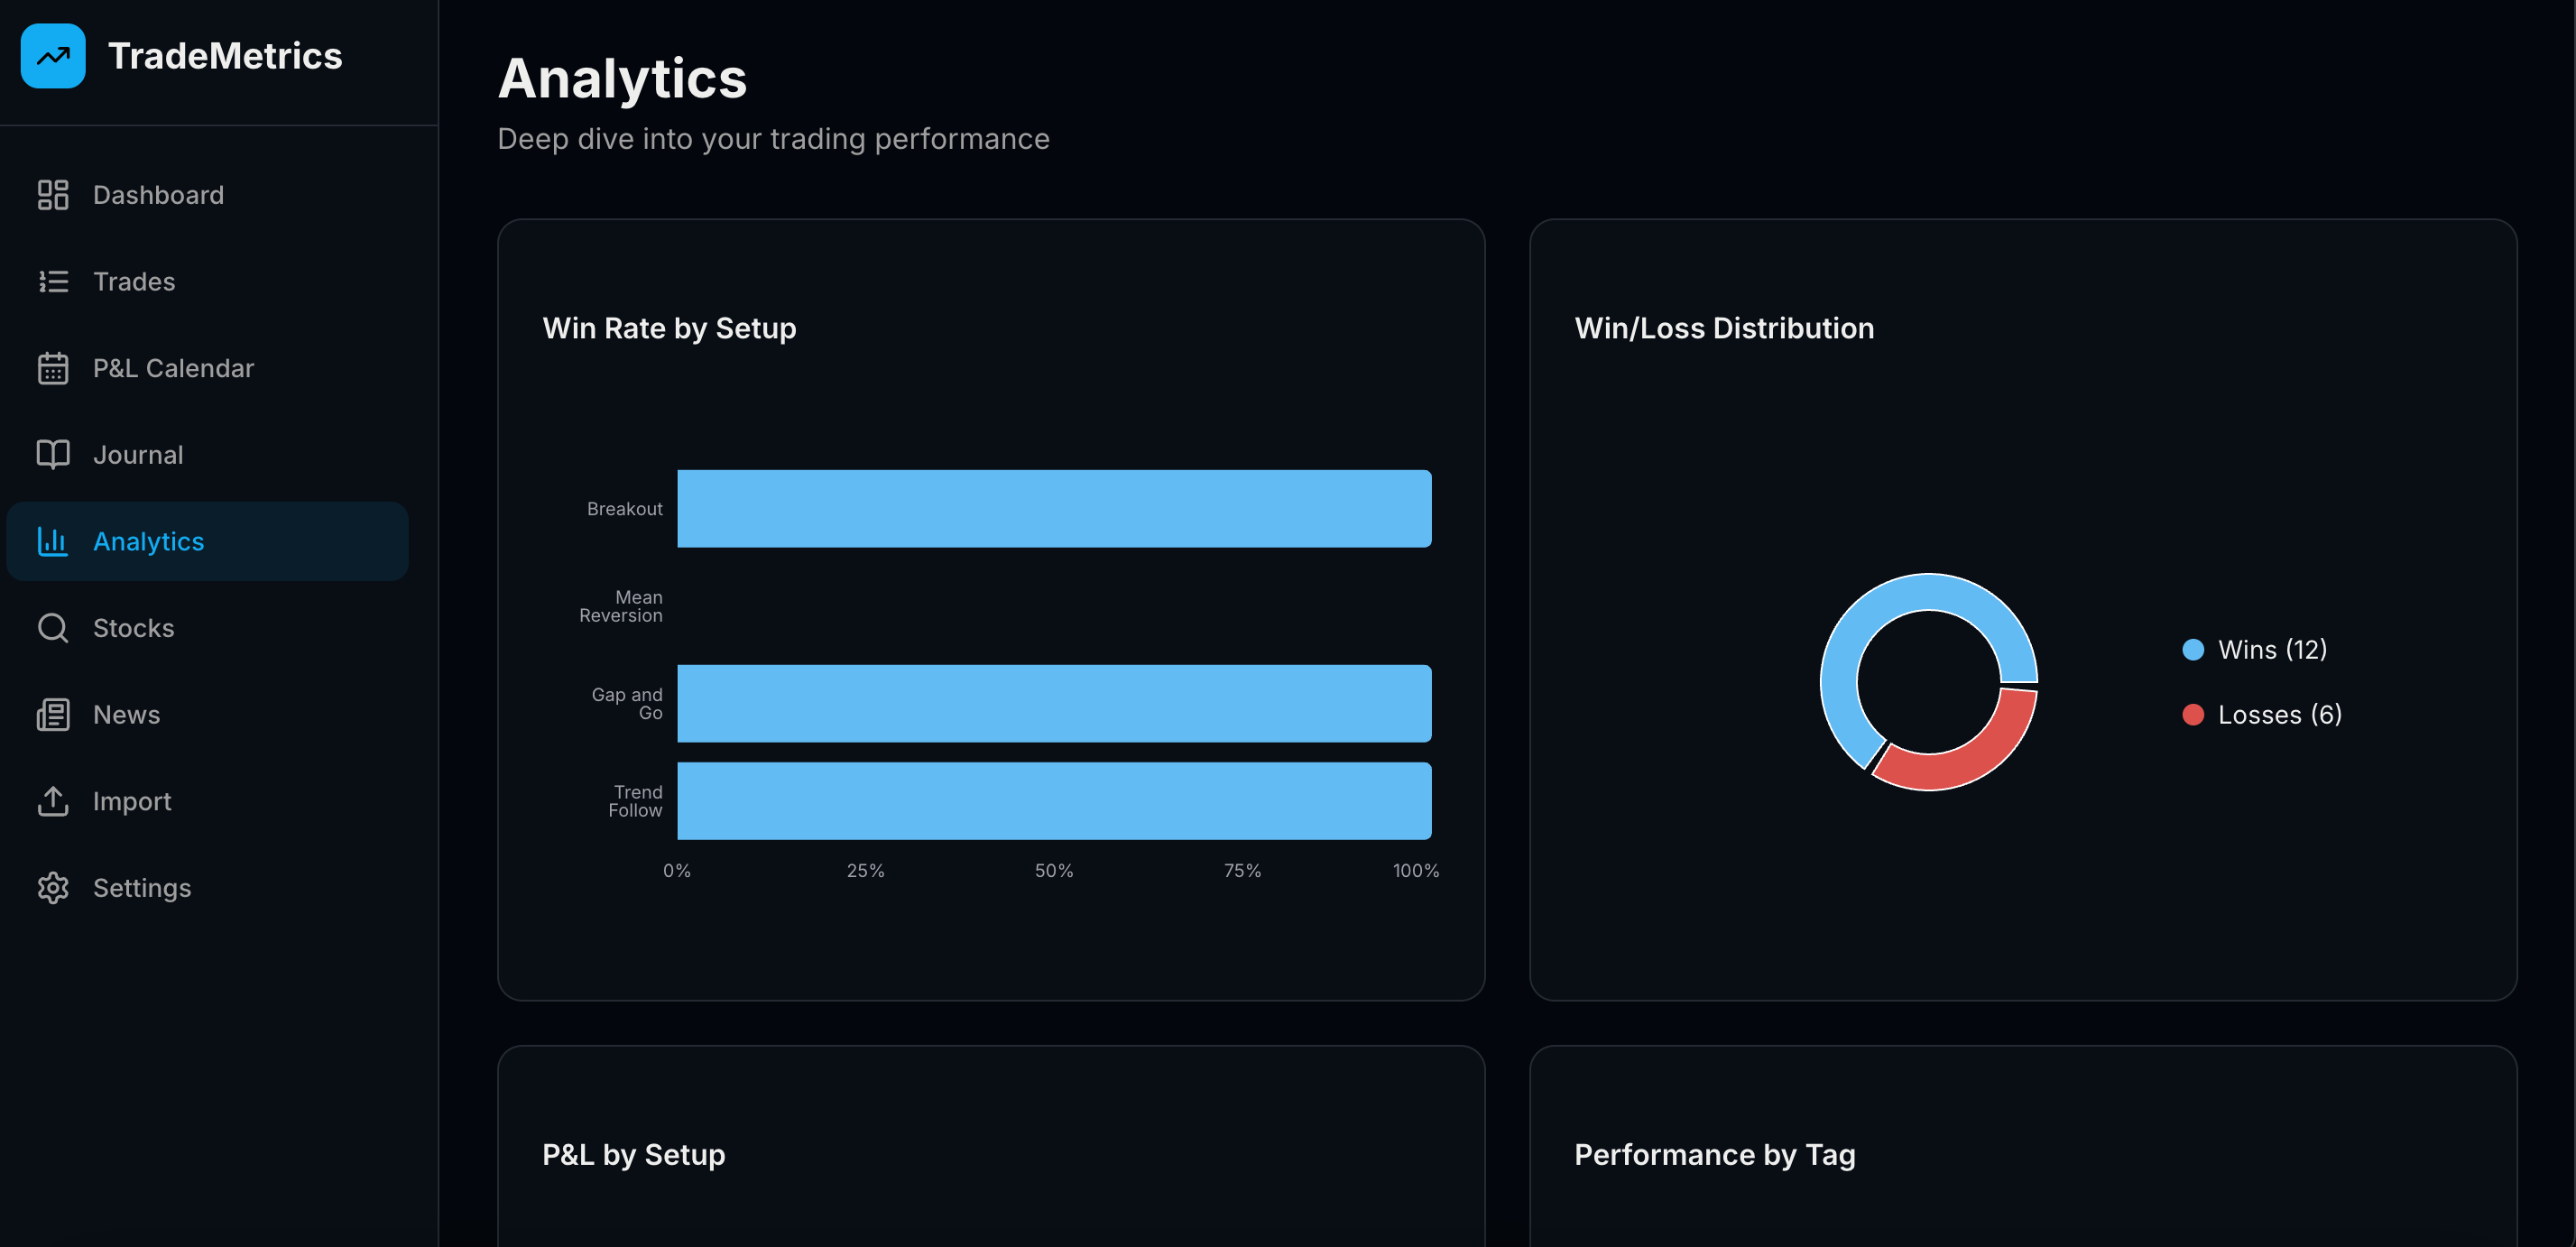Click the Analytics bar chart icon

[52, 541]
